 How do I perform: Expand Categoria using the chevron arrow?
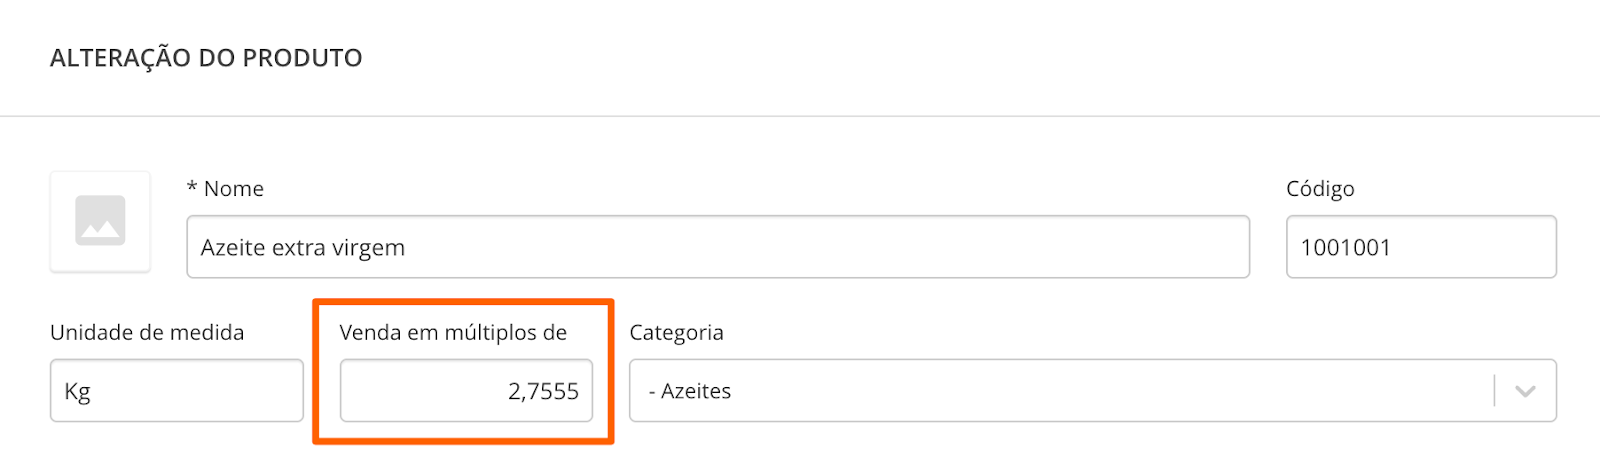tap(1524, 391)
